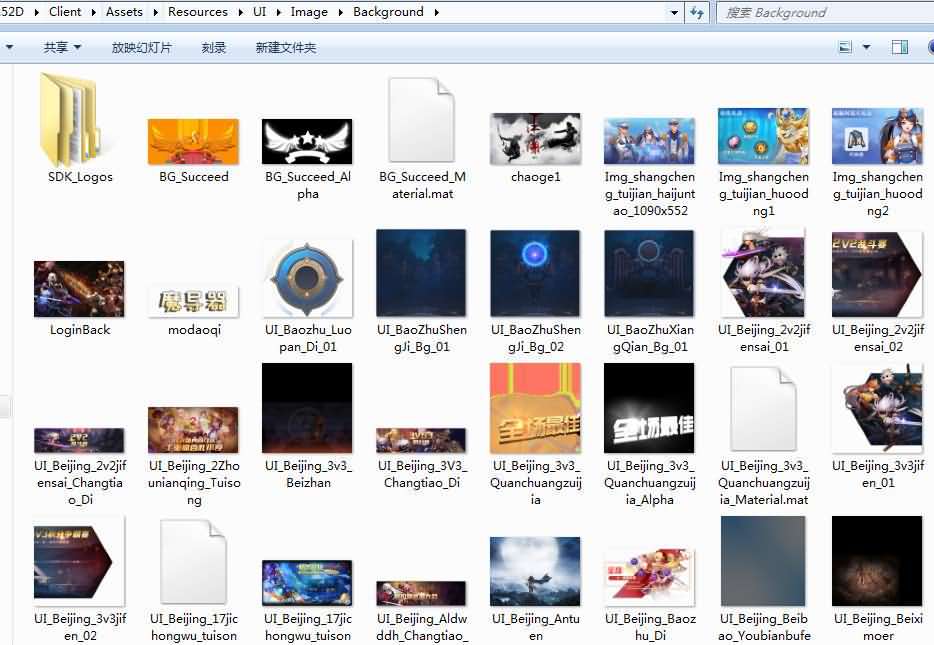This screenshot has height=645, width=934.
Task: Toggle the preview pane icon
Action: (899, 47)
